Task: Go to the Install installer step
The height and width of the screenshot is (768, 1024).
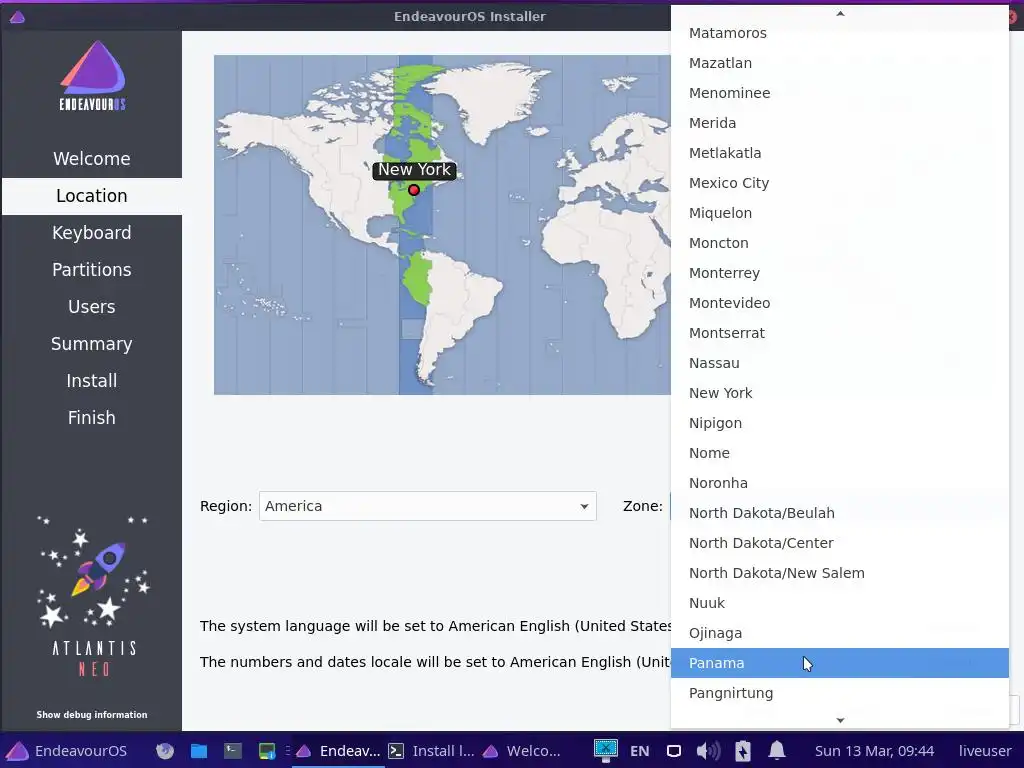Action: tap(91, 381)
